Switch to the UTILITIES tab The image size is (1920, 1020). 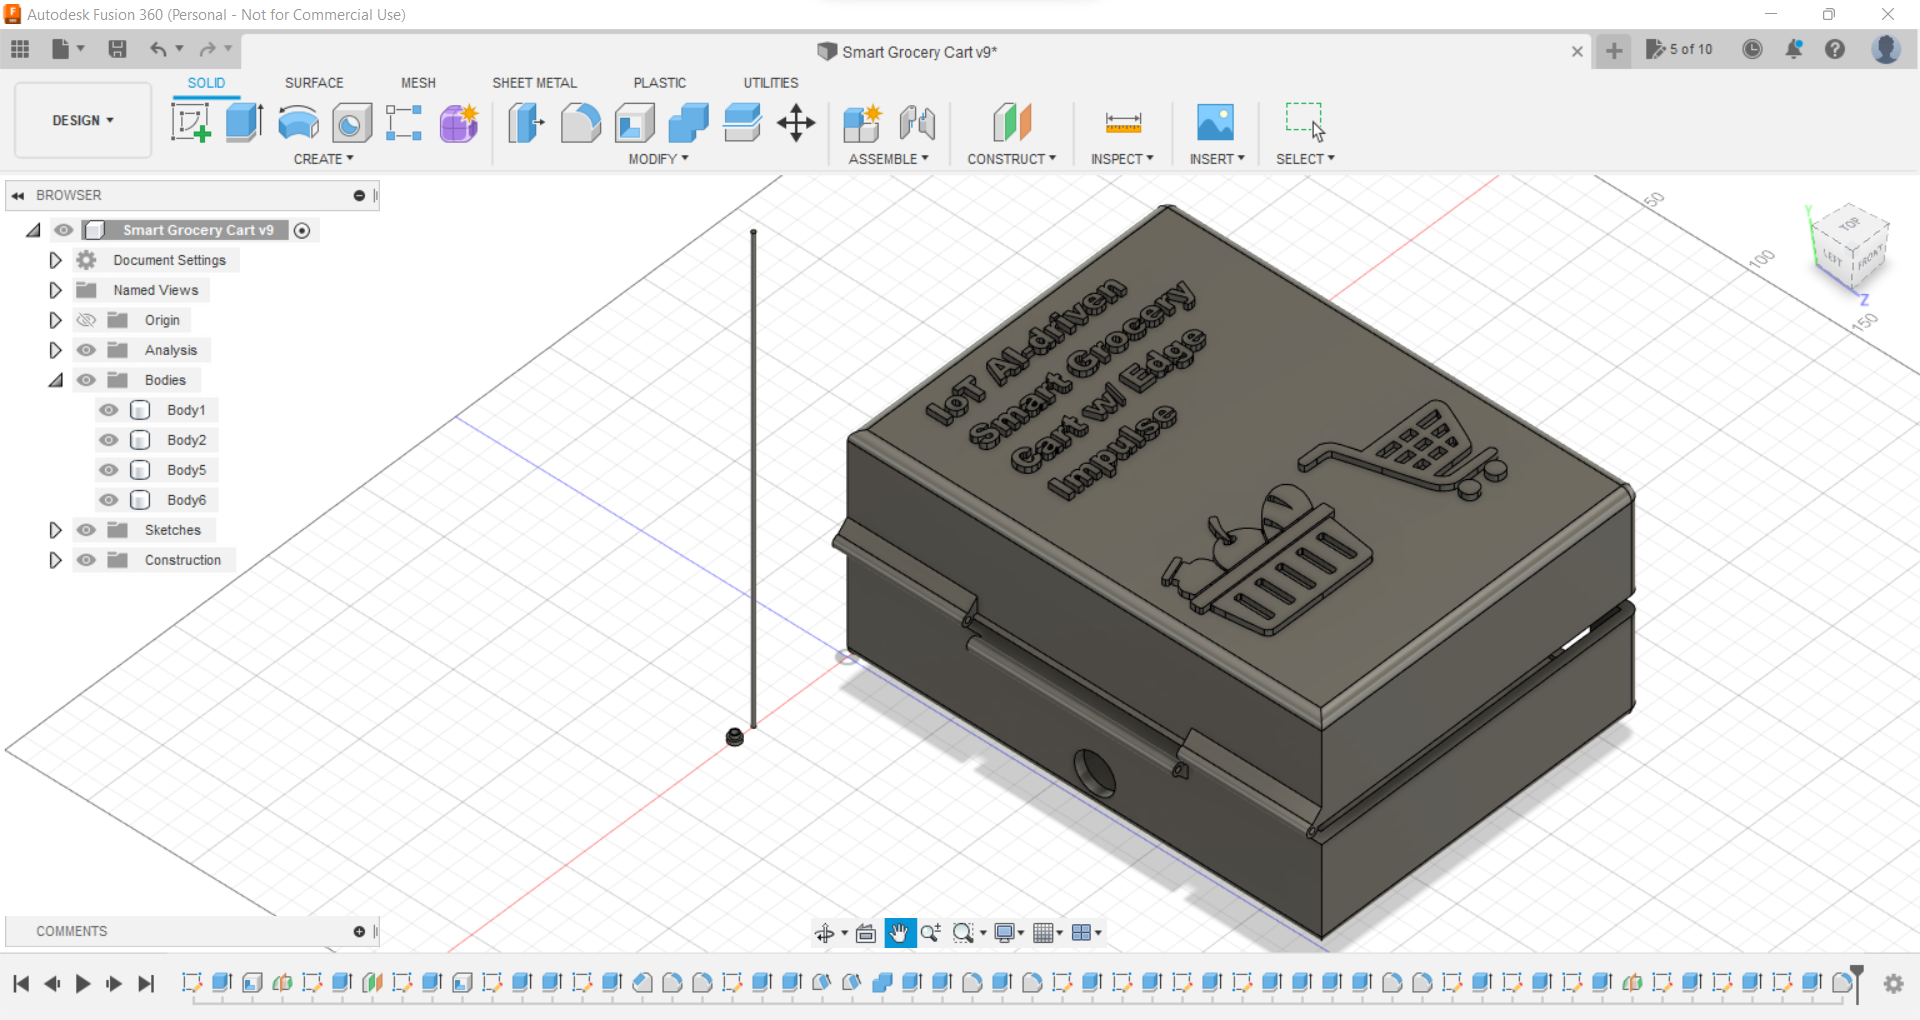pos(770,83)
